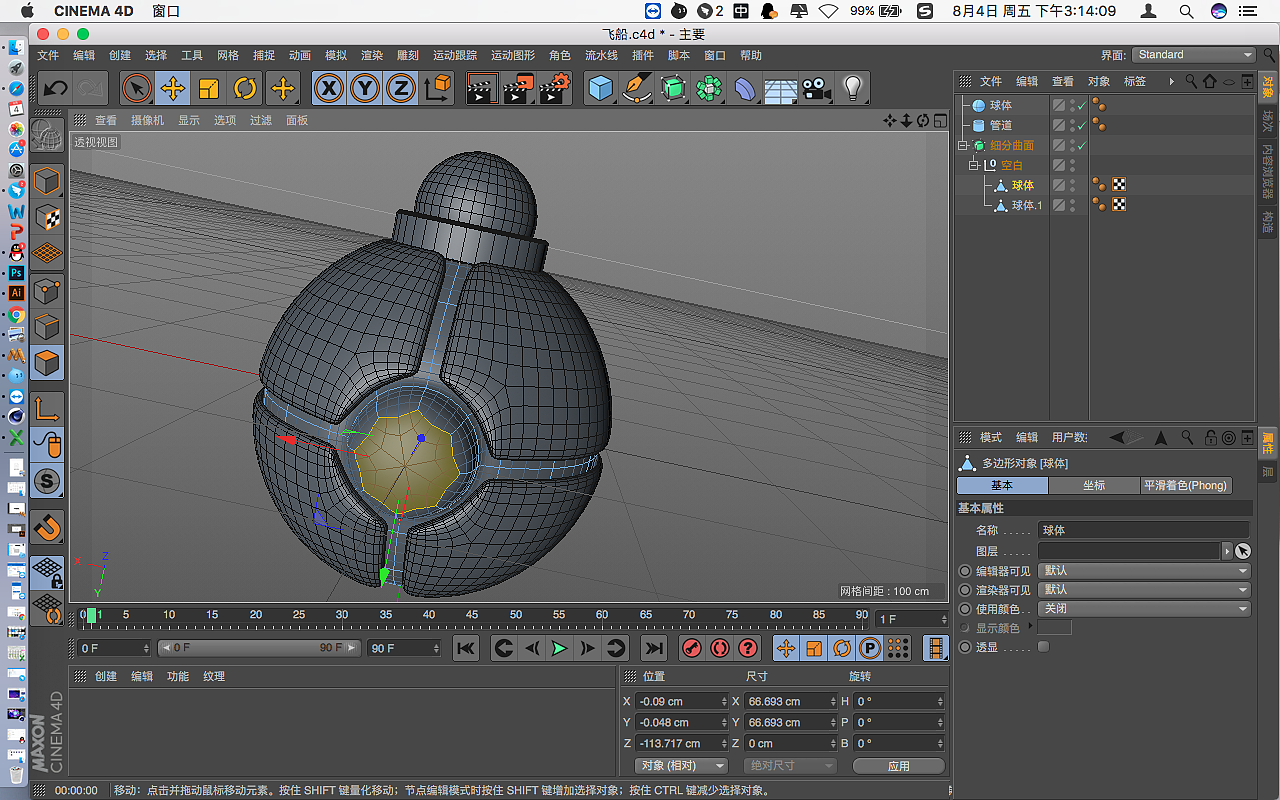Toggle Y axis lock button
Screen dimensions: 1280x800
click(x=365, y=88)
